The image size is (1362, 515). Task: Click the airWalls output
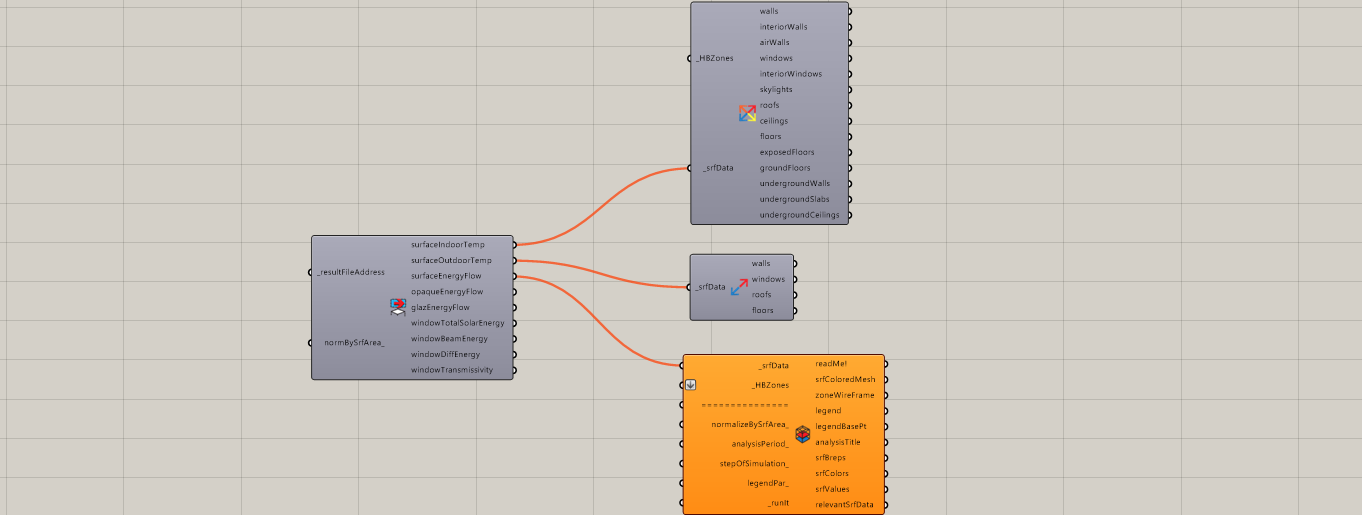[774, 42]
